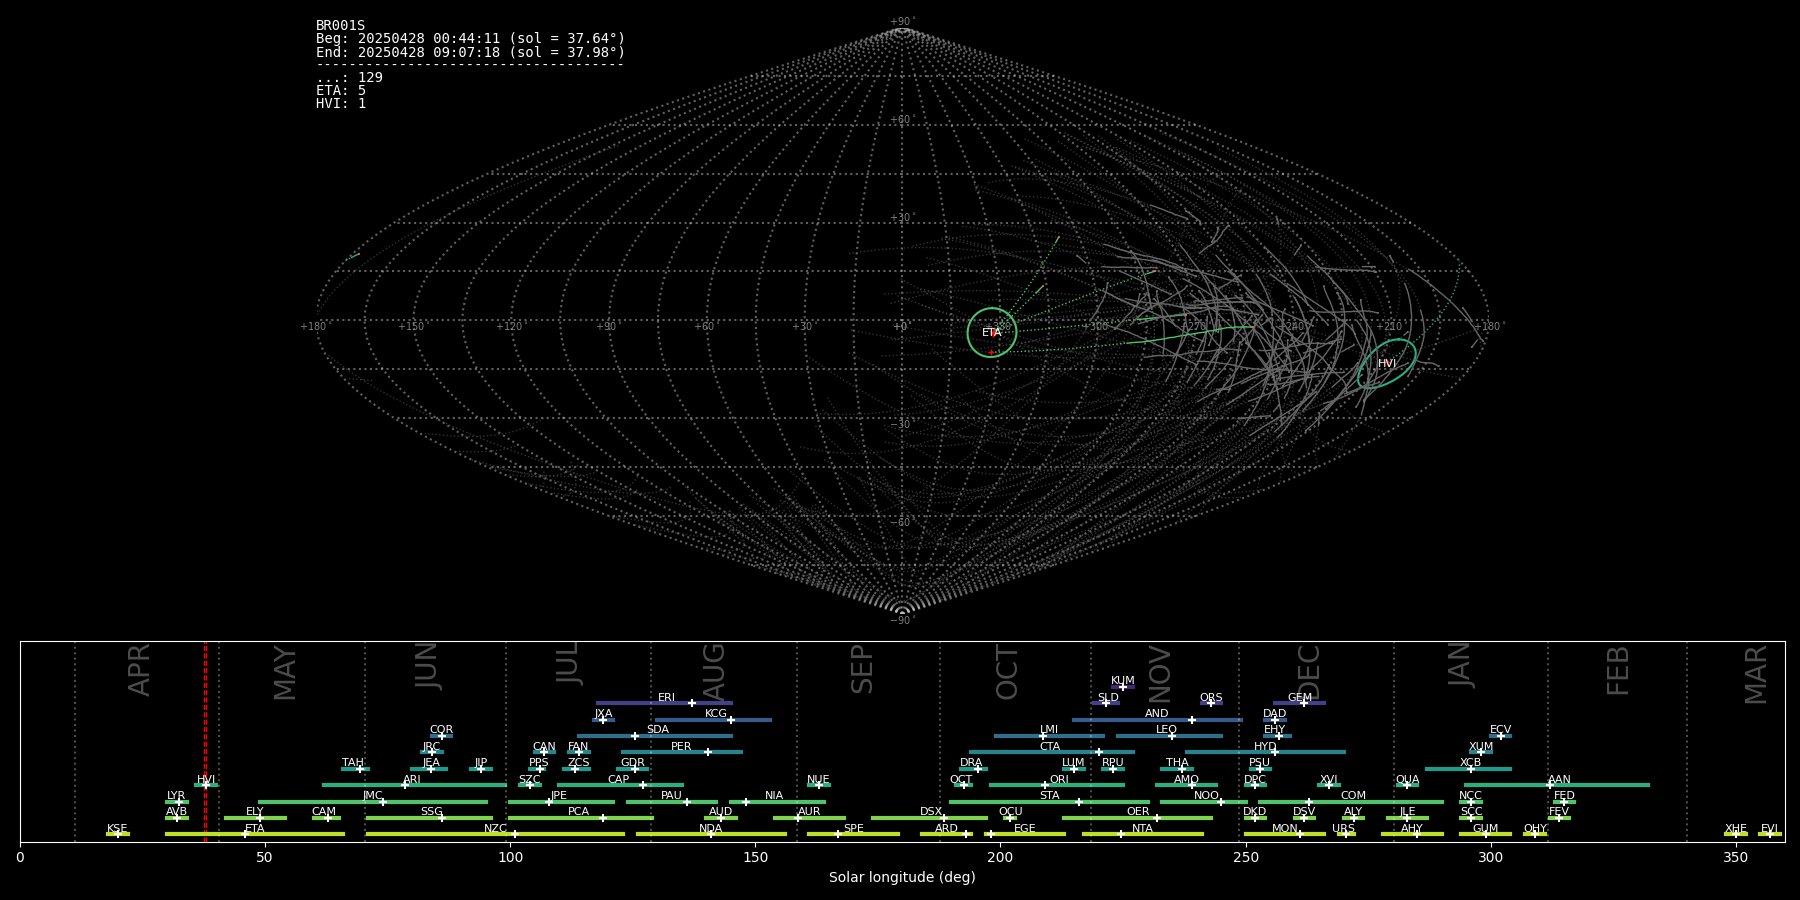Click the LMI shower label

click(1048, 730)
